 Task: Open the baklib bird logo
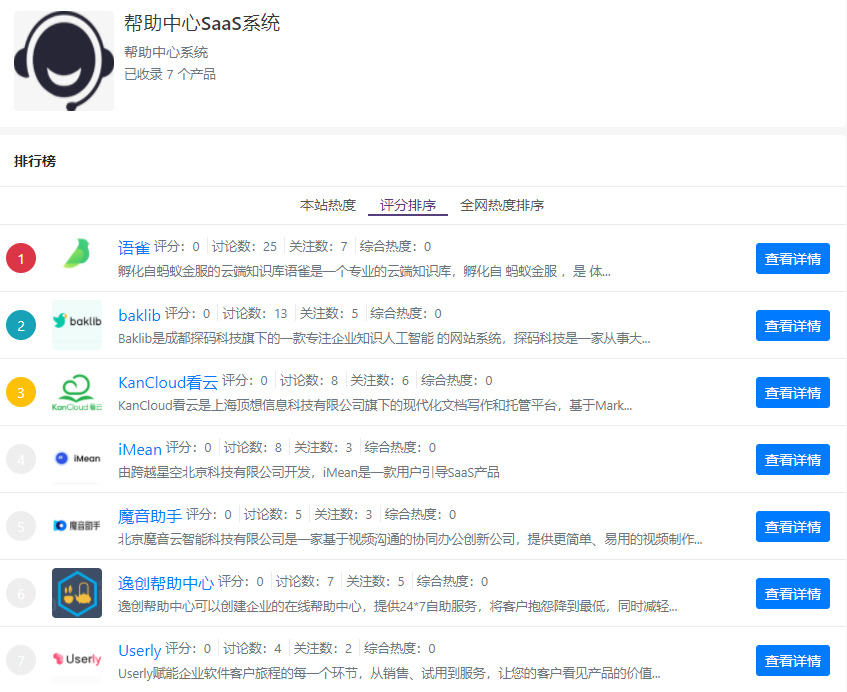77,324
